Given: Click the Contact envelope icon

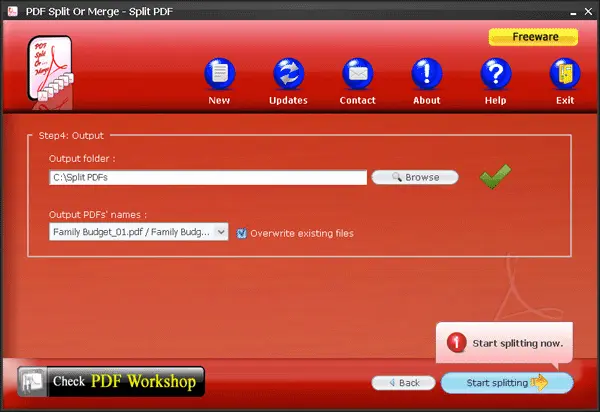Looking at the screenshot, I should pos(358,73).
